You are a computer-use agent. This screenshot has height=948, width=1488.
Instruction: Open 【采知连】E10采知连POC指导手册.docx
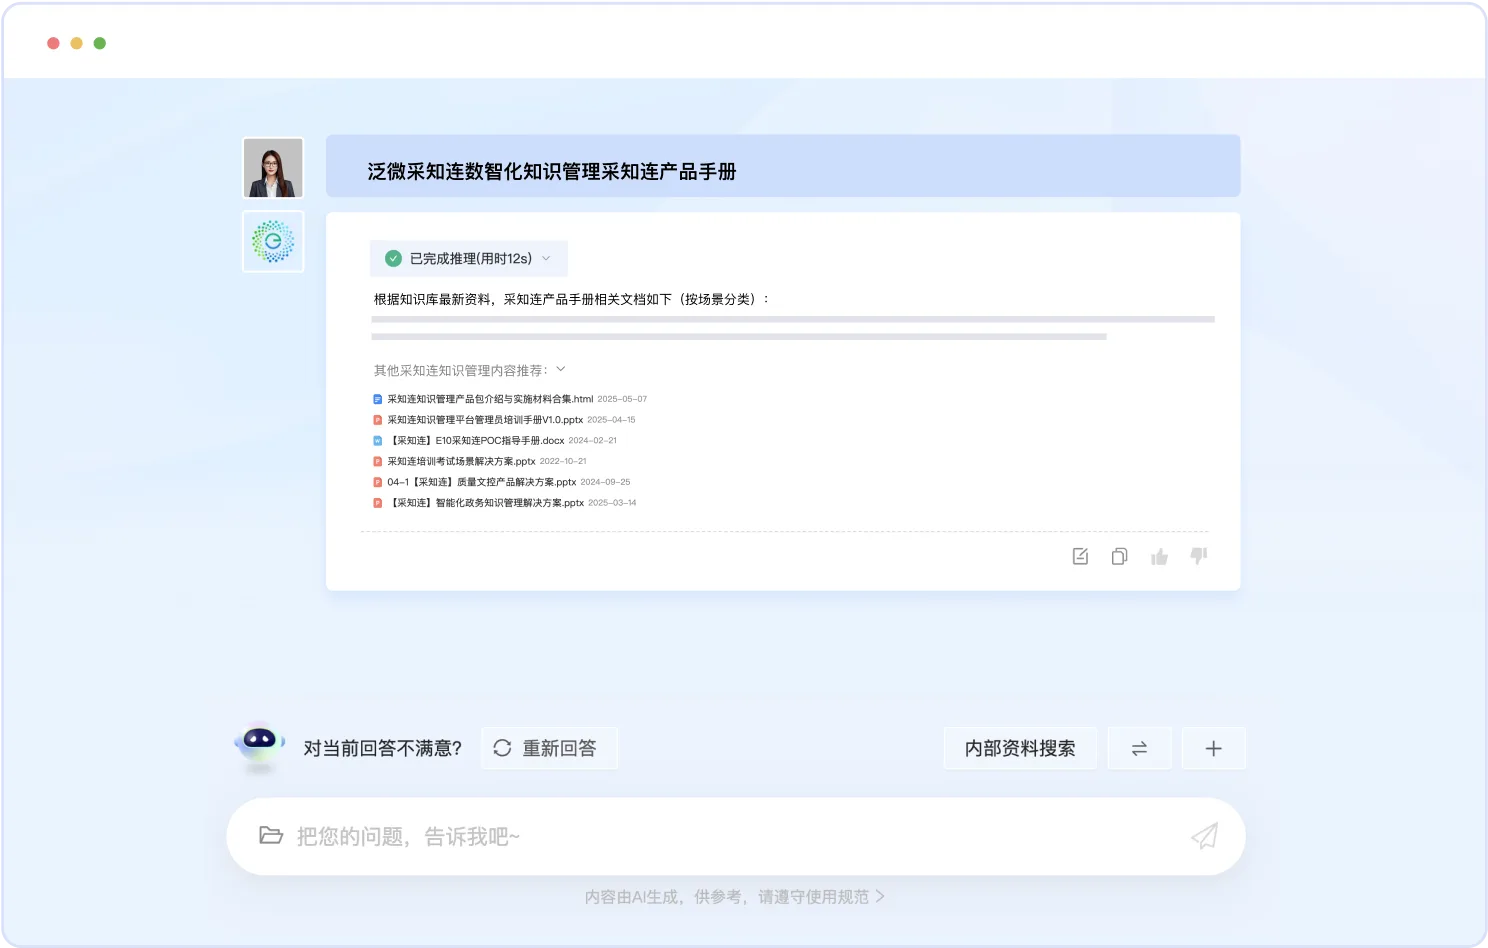pyautogui.click(x=476, y=440)
